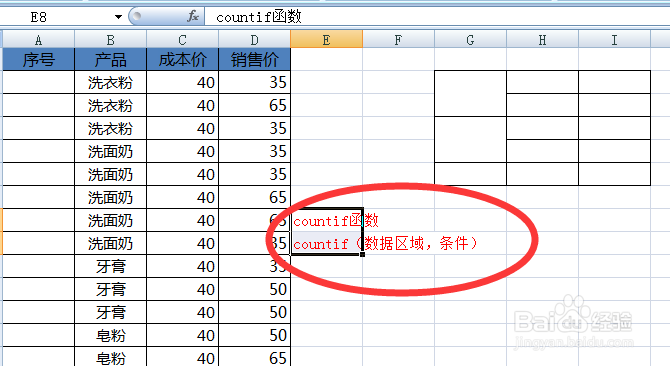Select highlighted column E header
Viewport: 670px width, 366px height.
(326, 40)
